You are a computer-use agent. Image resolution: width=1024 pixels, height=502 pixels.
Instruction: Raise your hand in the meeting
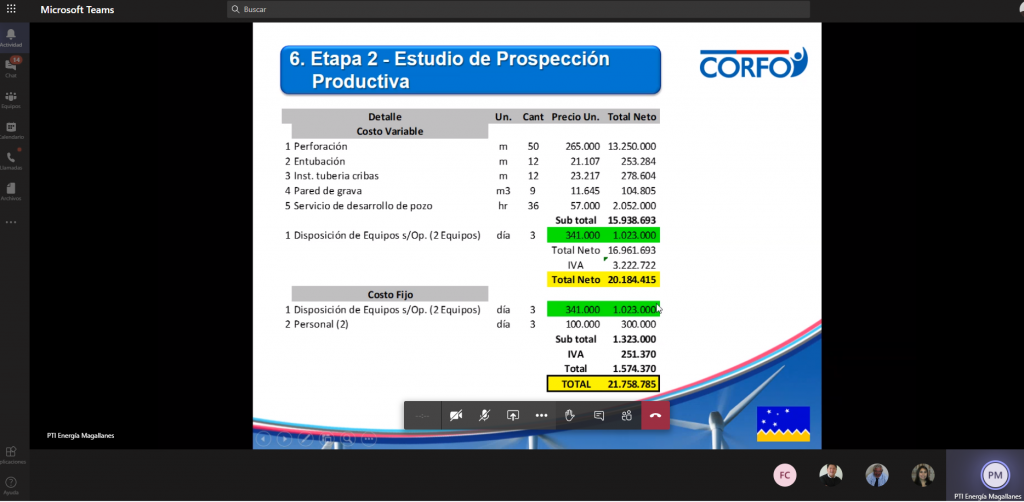click(x=570, y=415)
